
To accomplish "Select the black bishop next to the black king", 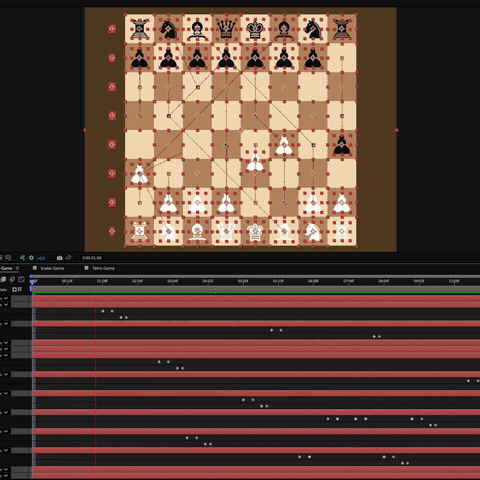I will coord(284,29).
